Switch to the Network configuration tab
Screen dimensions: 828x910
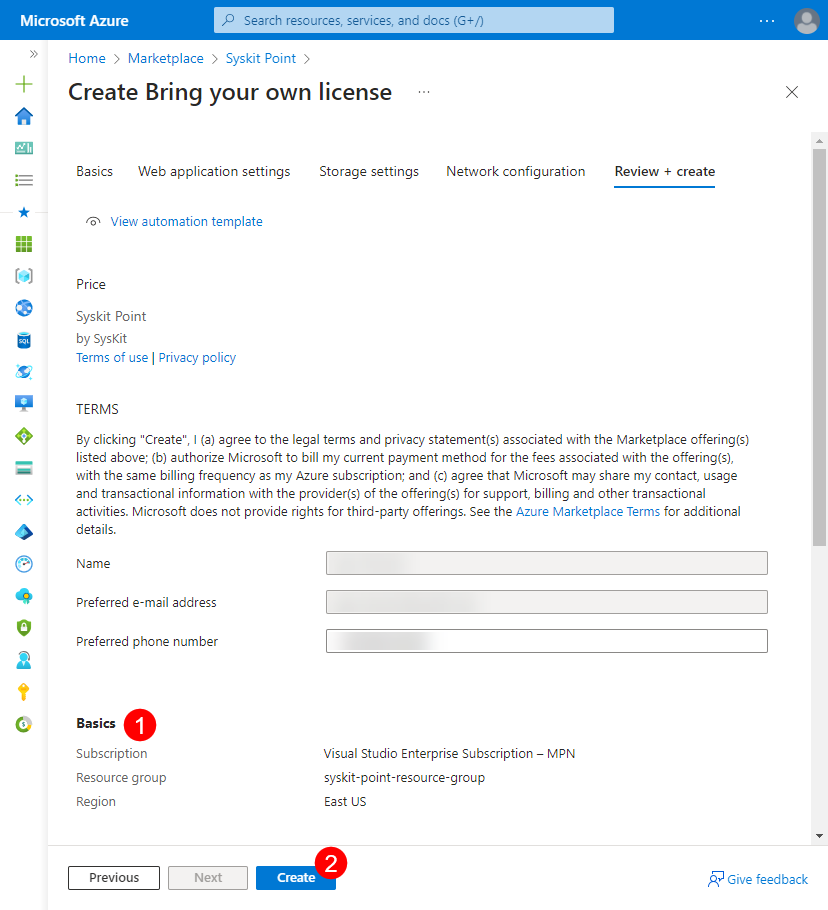(515, 171)
